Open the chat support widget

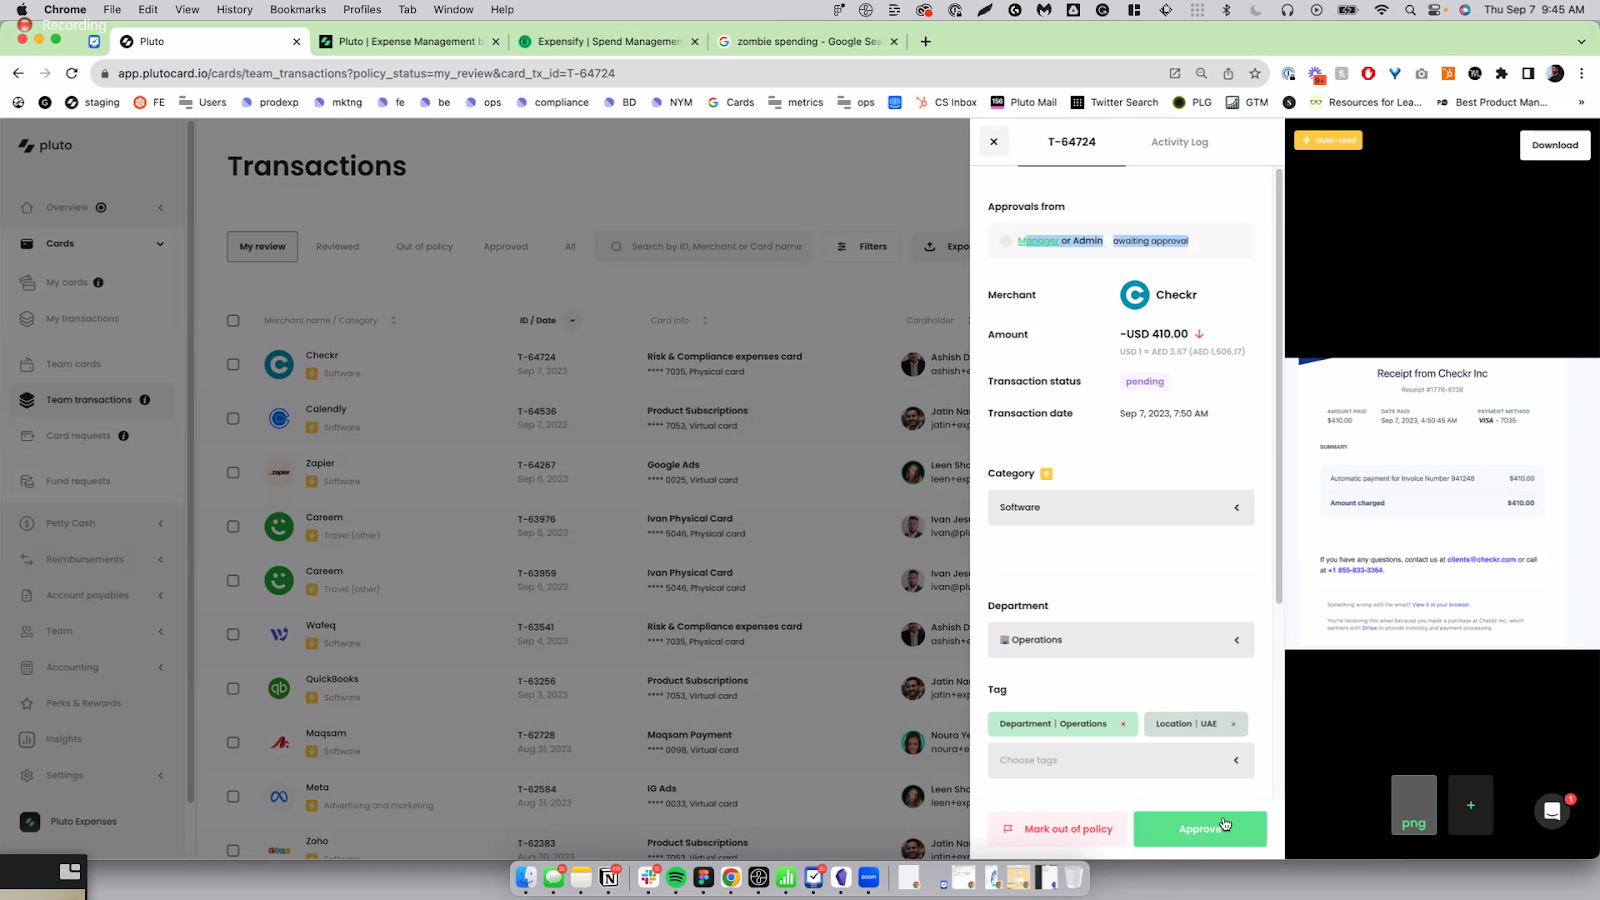coord(1552,812)
